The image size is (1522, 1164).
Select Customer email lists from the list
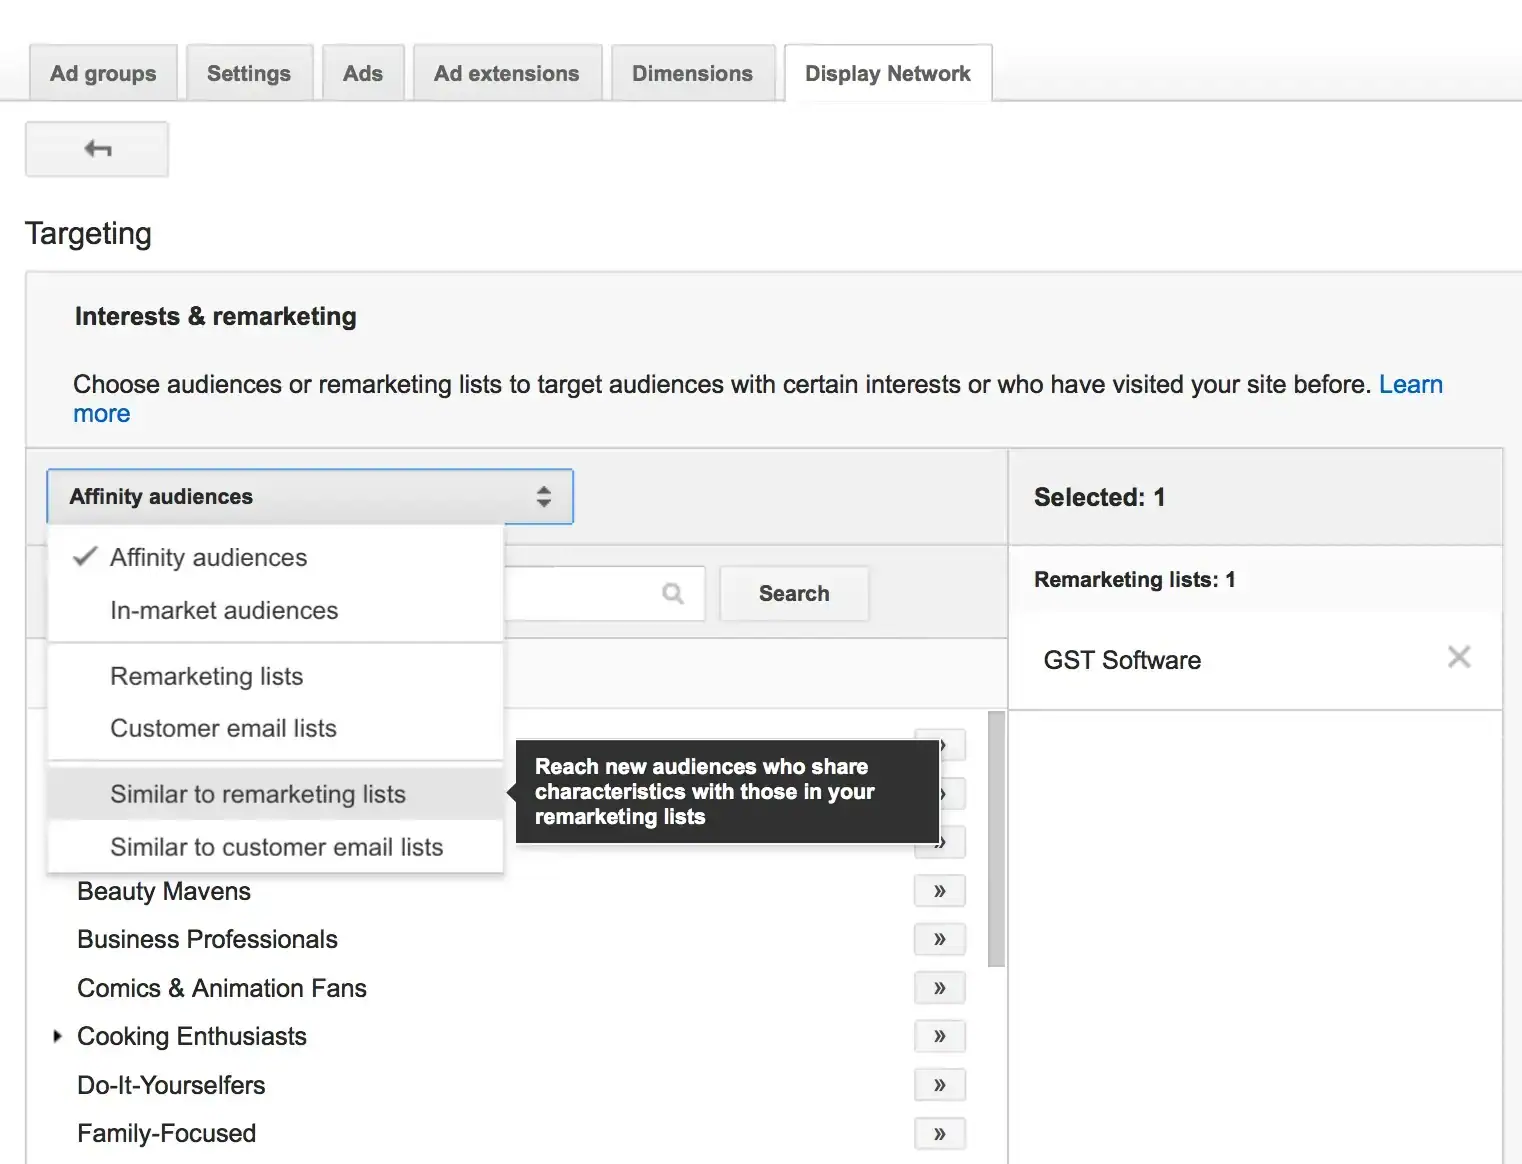[x=222, y=728]
